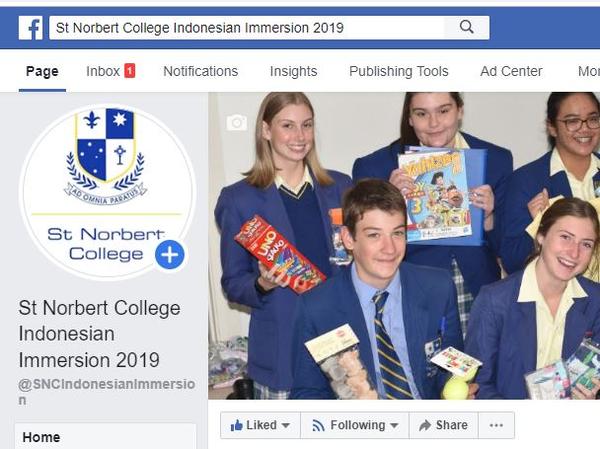
Task: Click the Share arrow icon
Action: point(425,425)
